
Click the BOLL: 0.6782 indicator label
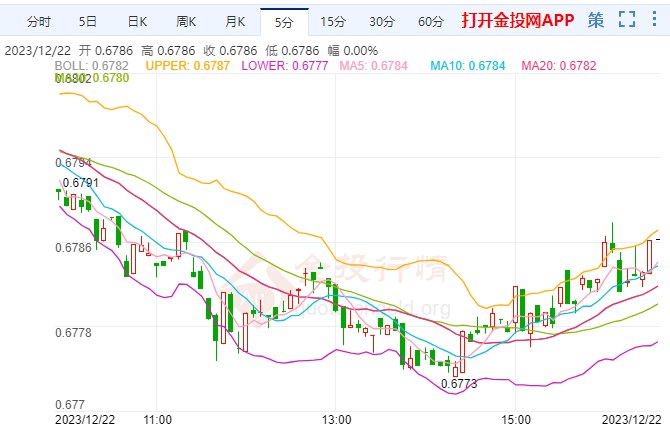91,66
